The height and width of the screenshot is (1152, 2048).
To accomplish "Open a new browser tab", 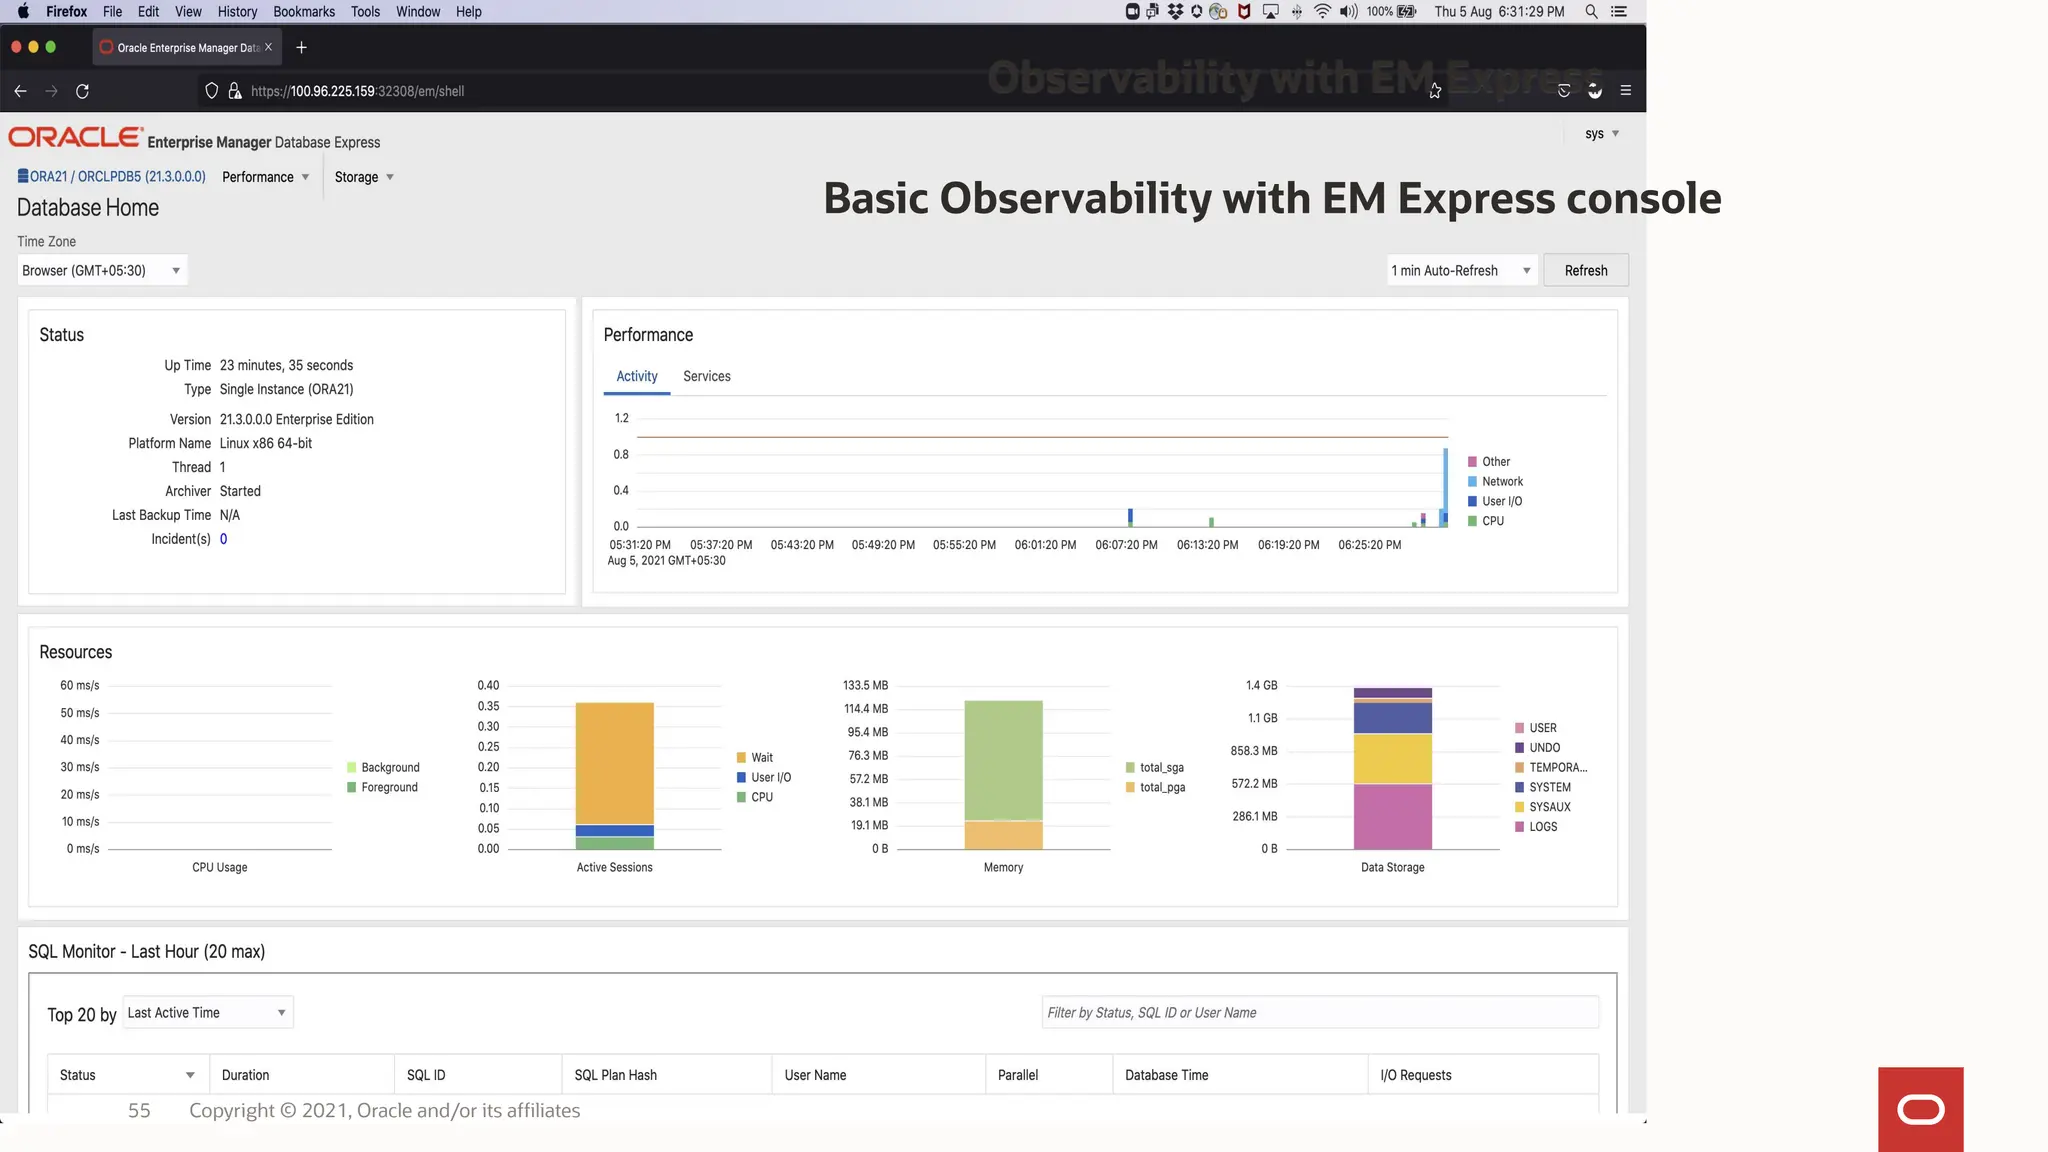I will click(301, 47).
